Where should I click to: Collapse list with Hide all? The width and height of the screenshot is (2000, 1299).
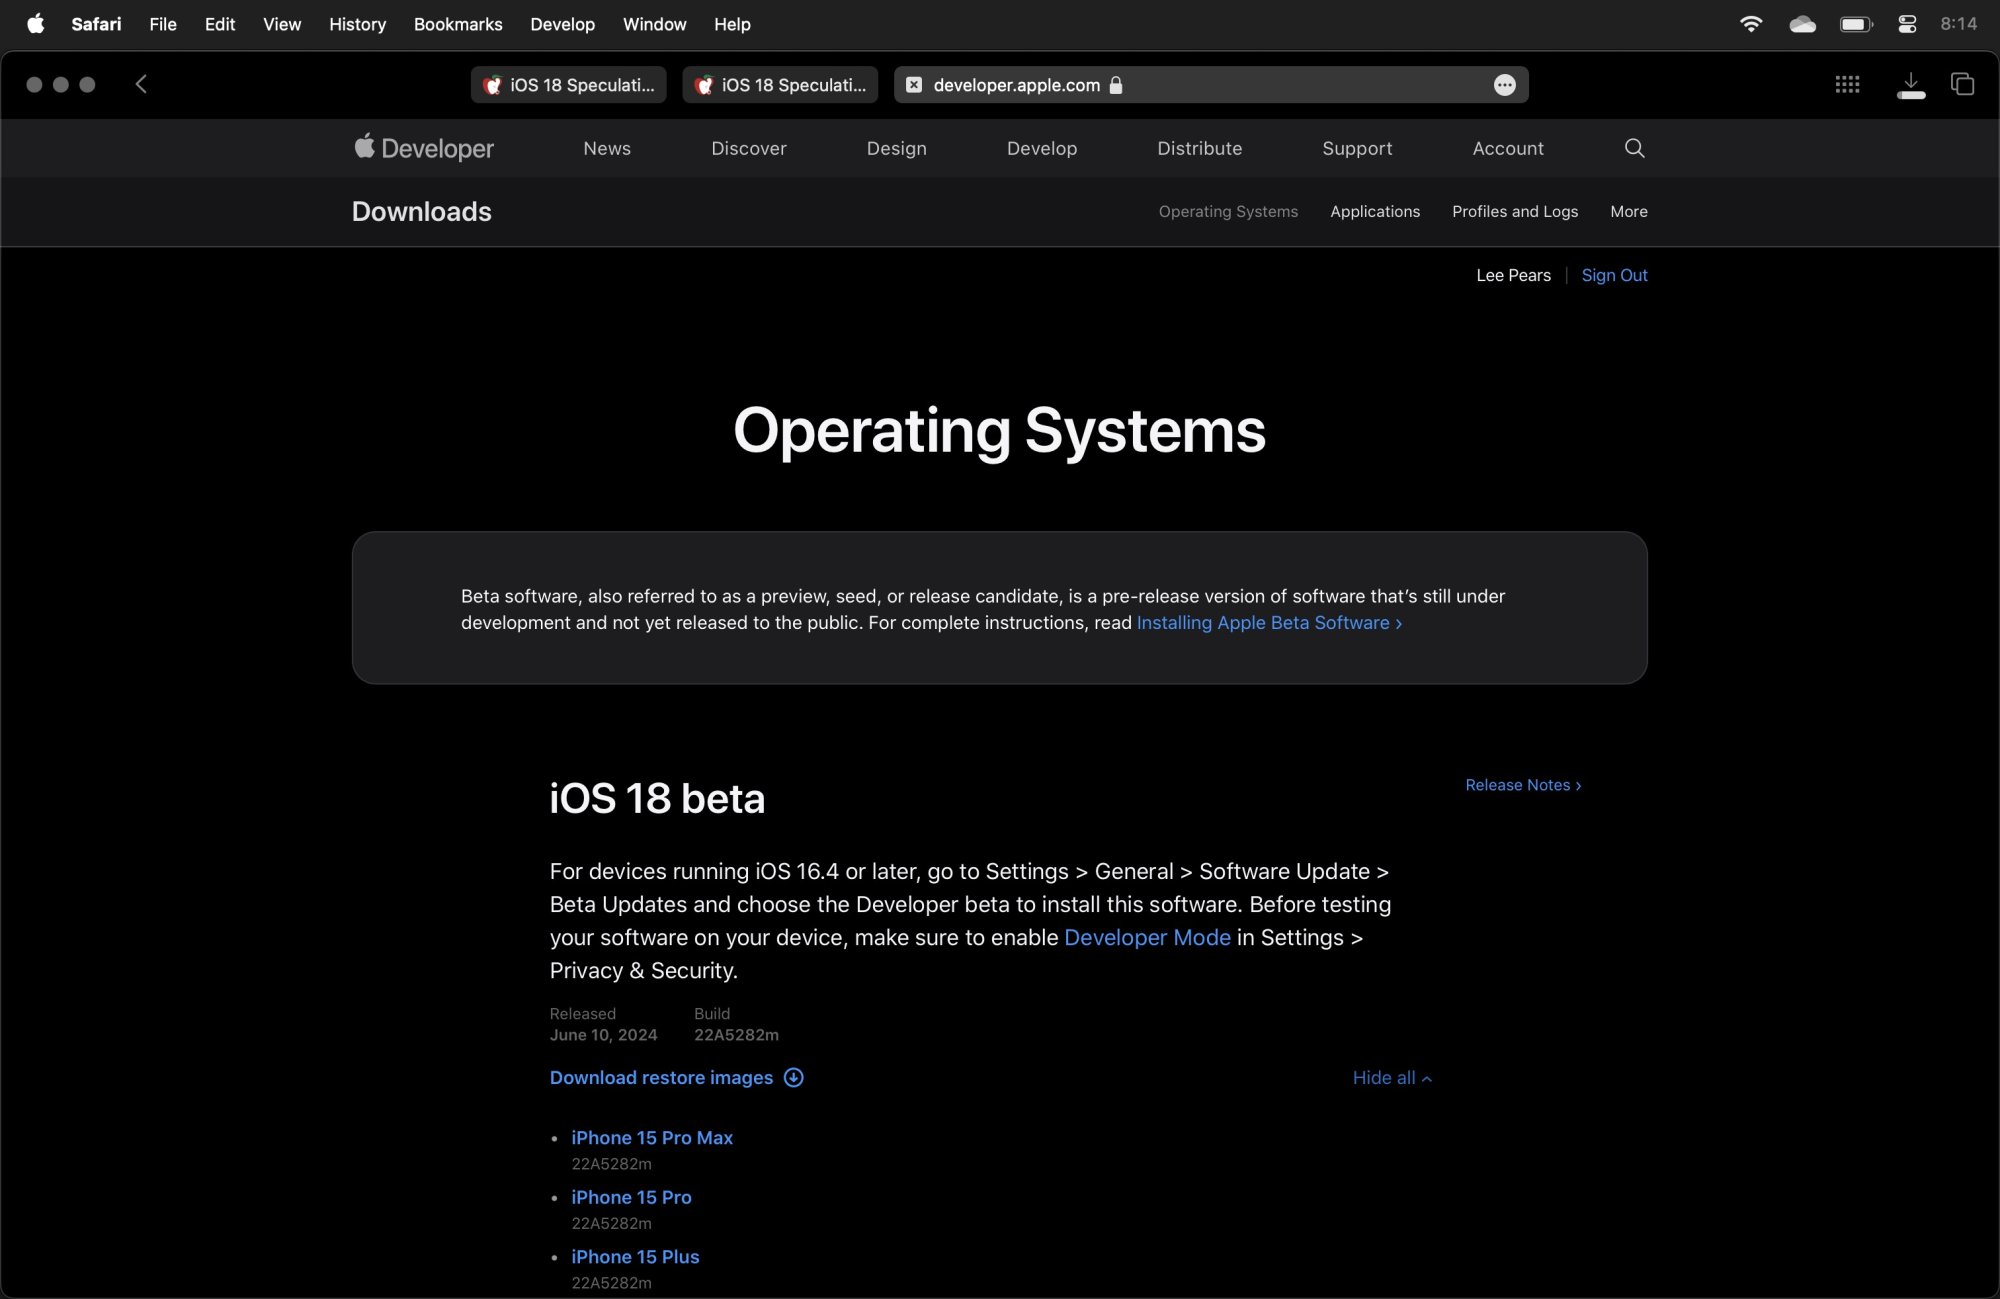coord(1392,1077)
